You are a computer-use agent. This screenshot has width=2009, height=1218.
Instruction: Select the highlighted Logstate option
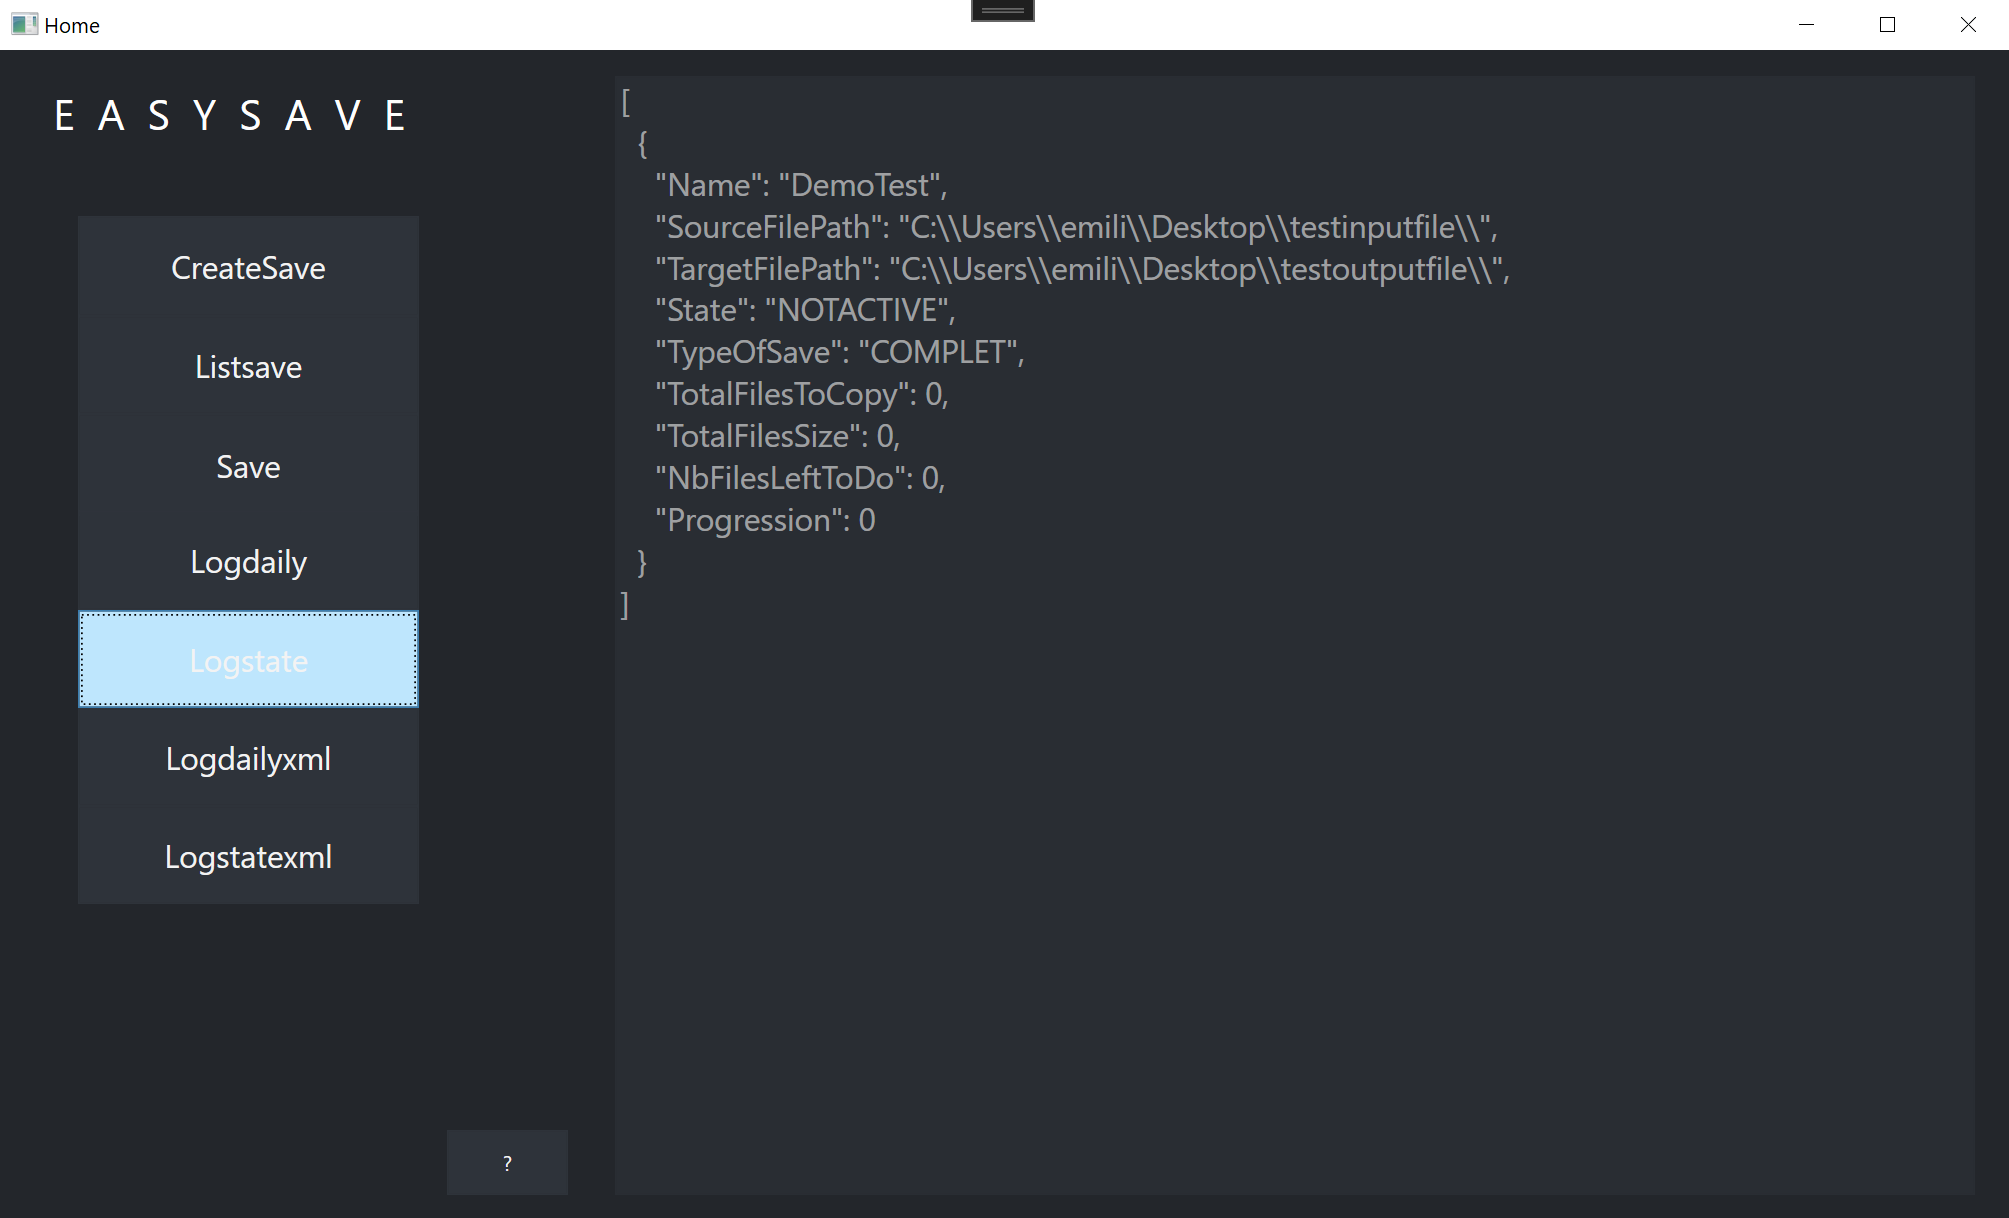click(x=248, y=659)
